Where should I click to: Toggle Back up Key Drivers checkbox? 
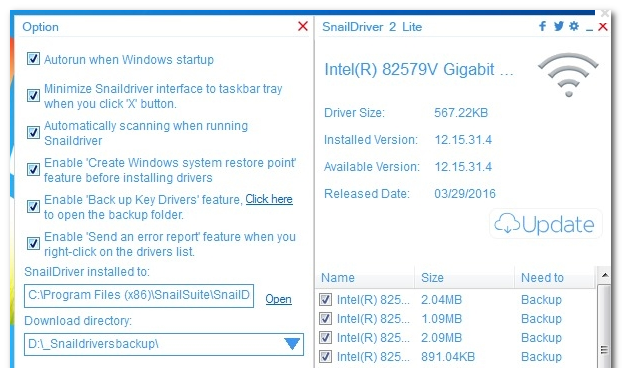point(33,207)
